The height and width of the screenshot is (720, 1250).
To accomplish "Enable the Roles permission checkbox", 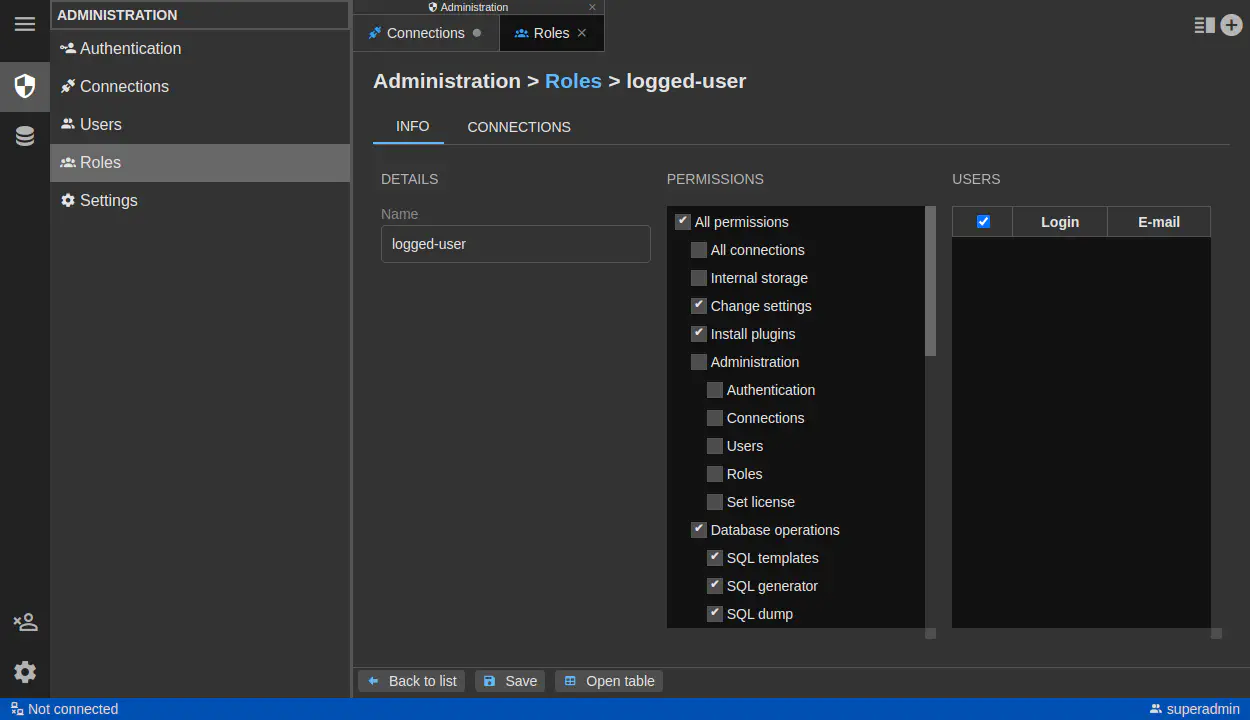I will (x=715, y=474).
